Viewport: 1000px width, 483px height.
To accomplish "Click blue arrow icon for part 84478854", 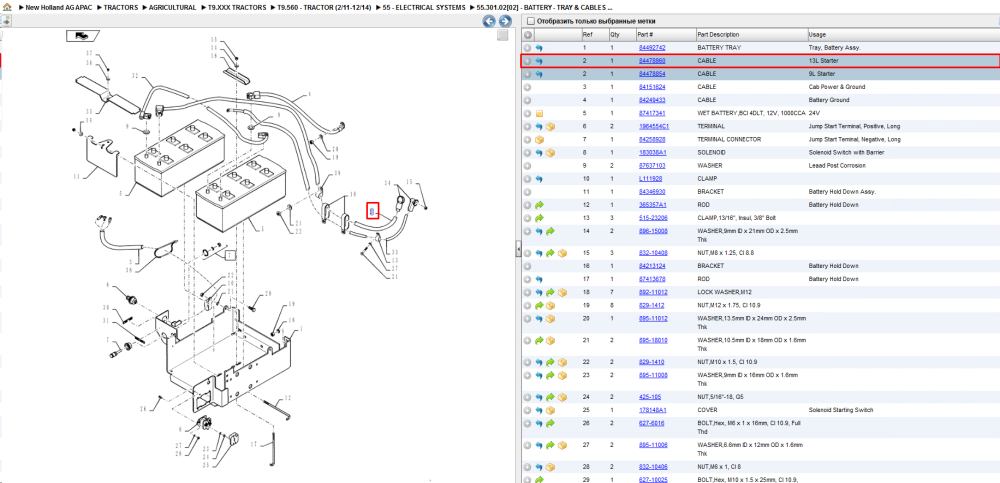I will (x=539, y=74).
